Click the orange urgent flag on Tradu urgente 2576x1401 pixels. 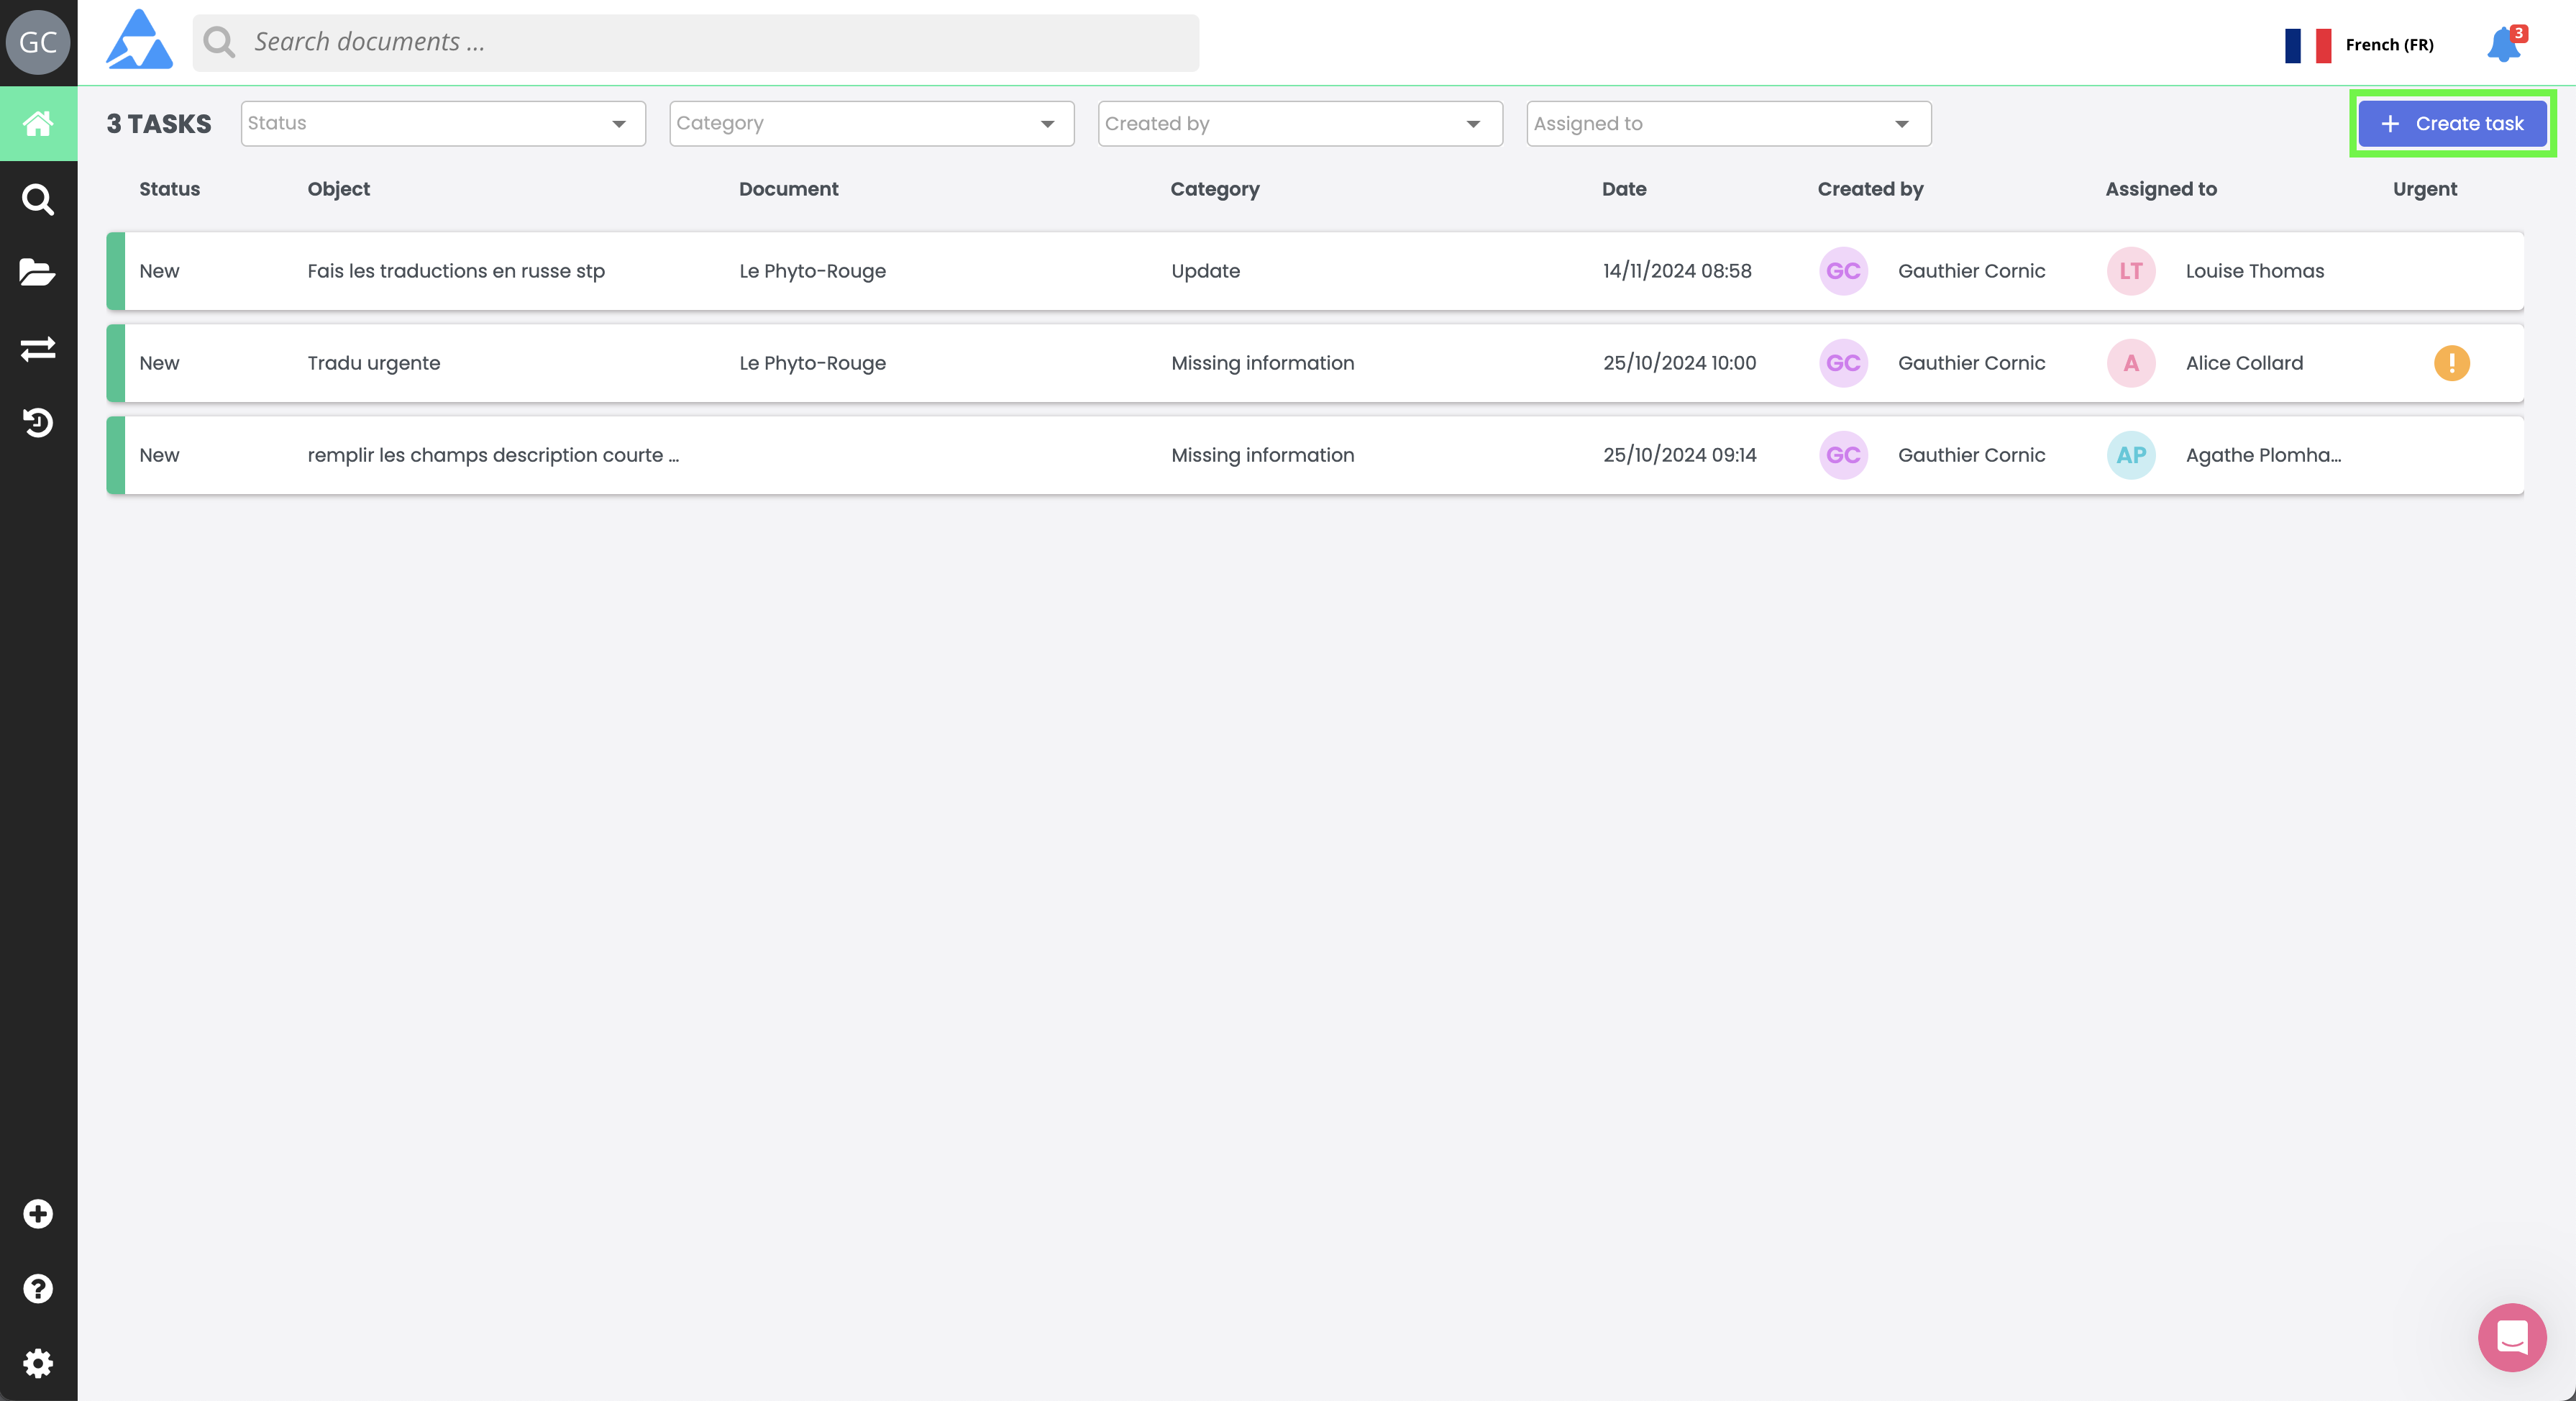[x=2451, y=363]
